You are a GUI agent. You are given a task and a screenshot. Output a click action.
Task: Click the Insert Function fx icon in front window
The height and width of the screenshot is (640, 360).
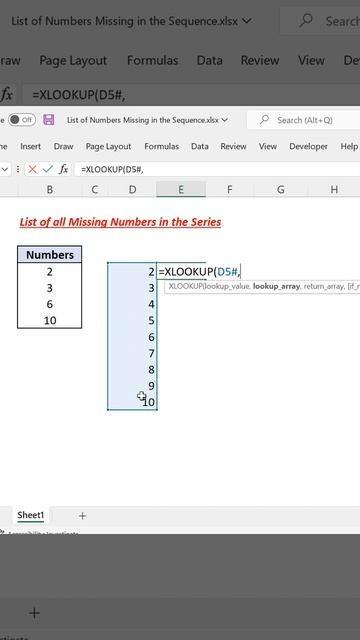coord(63,169)
